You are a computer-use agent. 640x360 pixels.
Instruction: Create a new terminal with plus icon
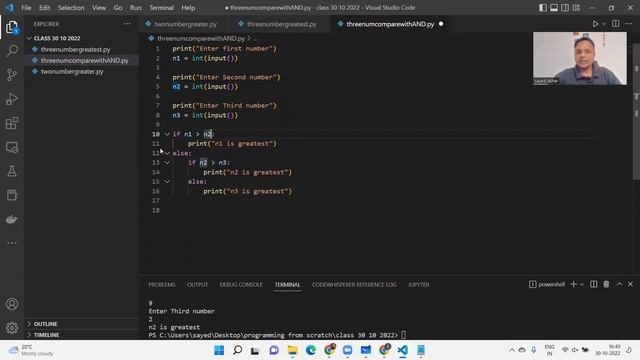point(573,284)
